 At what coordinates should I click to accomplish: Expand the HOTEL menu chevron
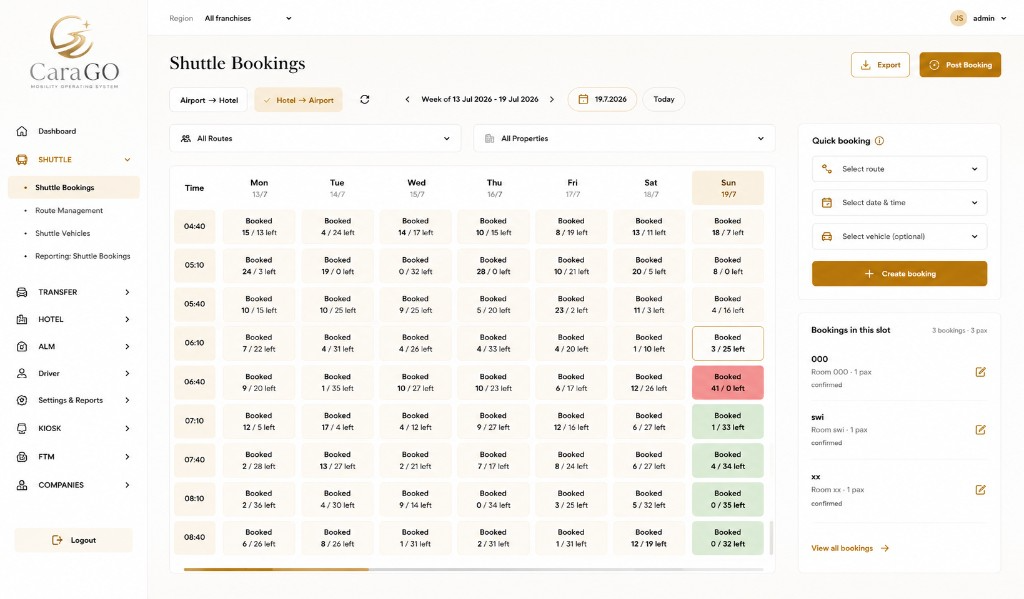127,319
